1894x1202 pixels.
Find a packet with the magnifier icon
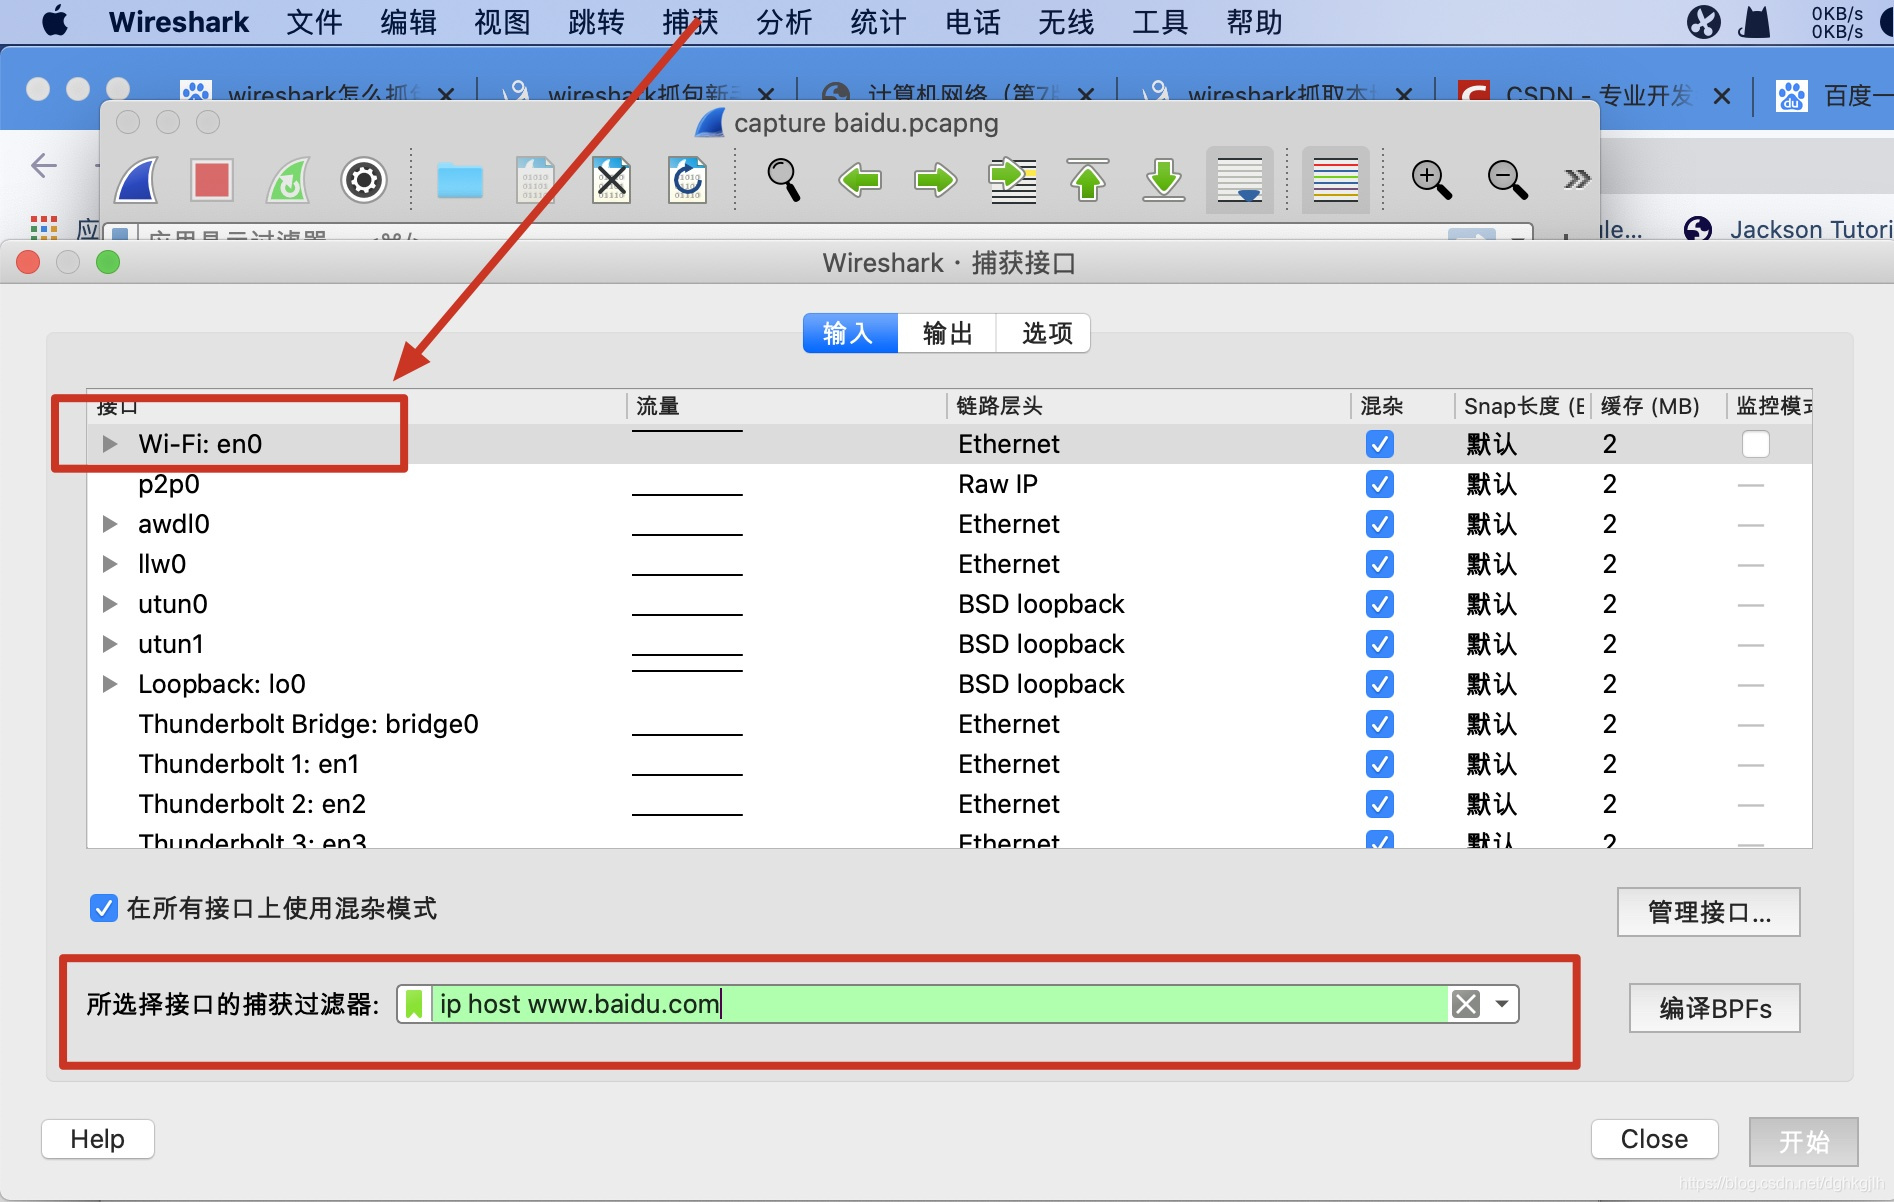(x=784, y=181)
